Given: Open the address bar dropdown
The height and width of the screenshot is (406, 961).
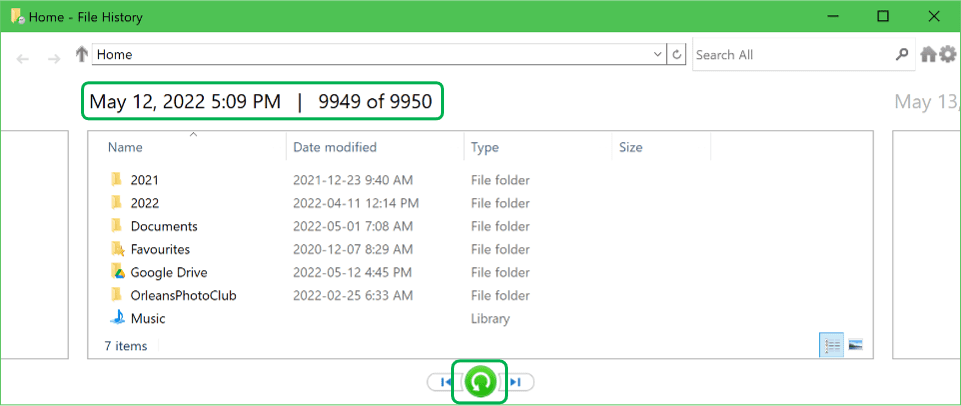Looking at the screenshot, I should (x=658, y=54).
